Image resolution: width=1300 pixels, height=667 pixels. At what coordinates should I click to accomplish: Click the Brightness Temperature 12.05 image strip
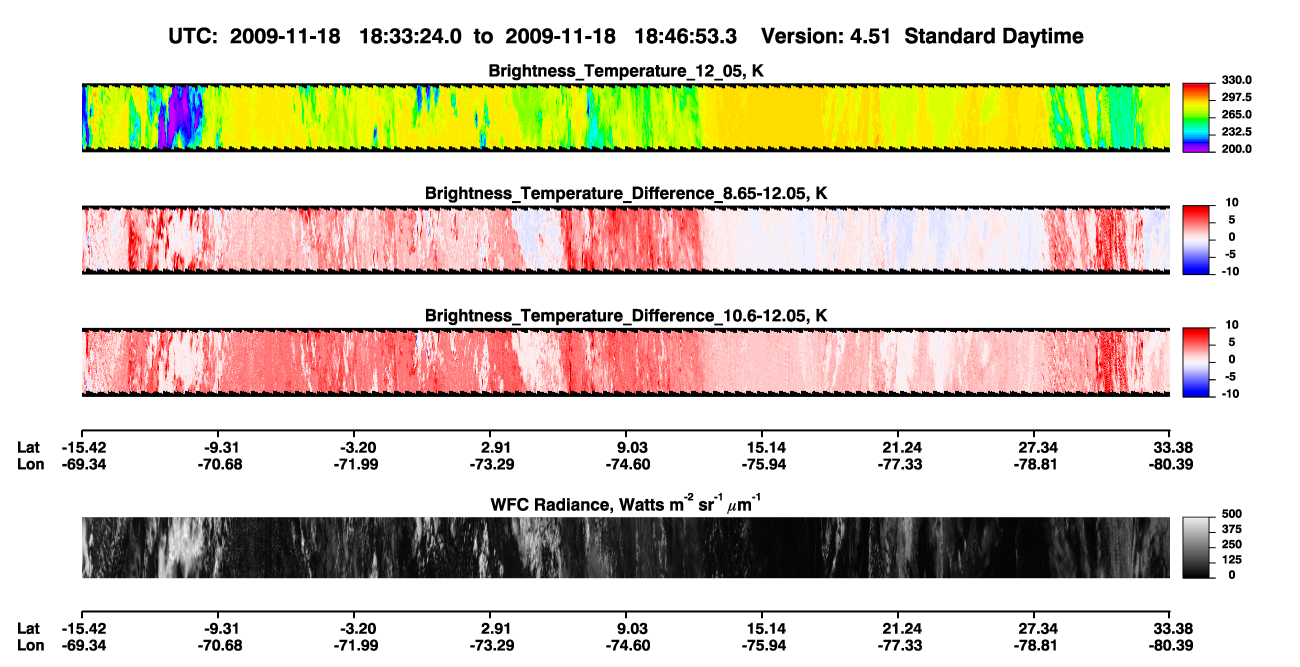click(626, 117)
